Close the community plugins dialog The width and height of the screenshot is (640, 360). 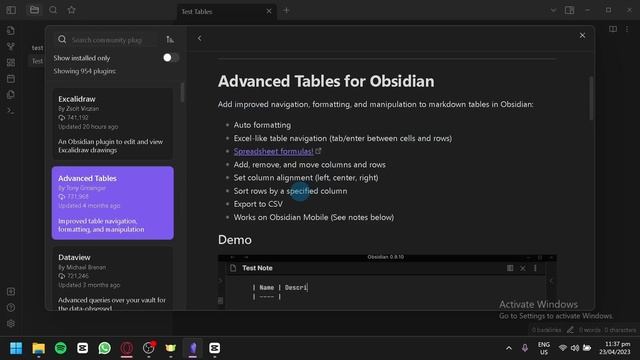click(x=582, y=36)
